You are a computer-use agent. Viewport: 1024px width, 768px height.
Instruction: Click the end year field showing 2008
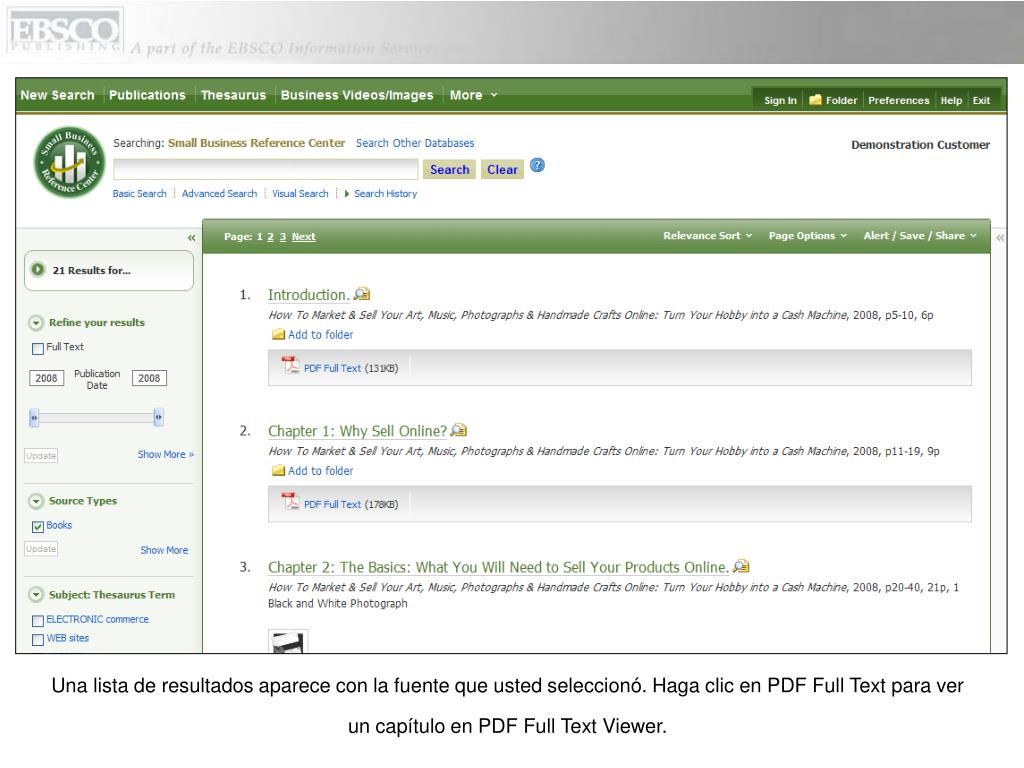coord(149,378)
